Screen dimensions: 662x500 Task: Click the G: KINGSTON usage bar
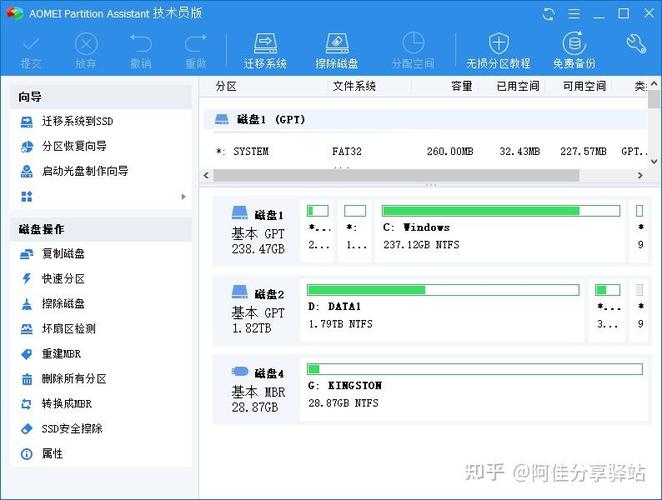click(475, 369)
